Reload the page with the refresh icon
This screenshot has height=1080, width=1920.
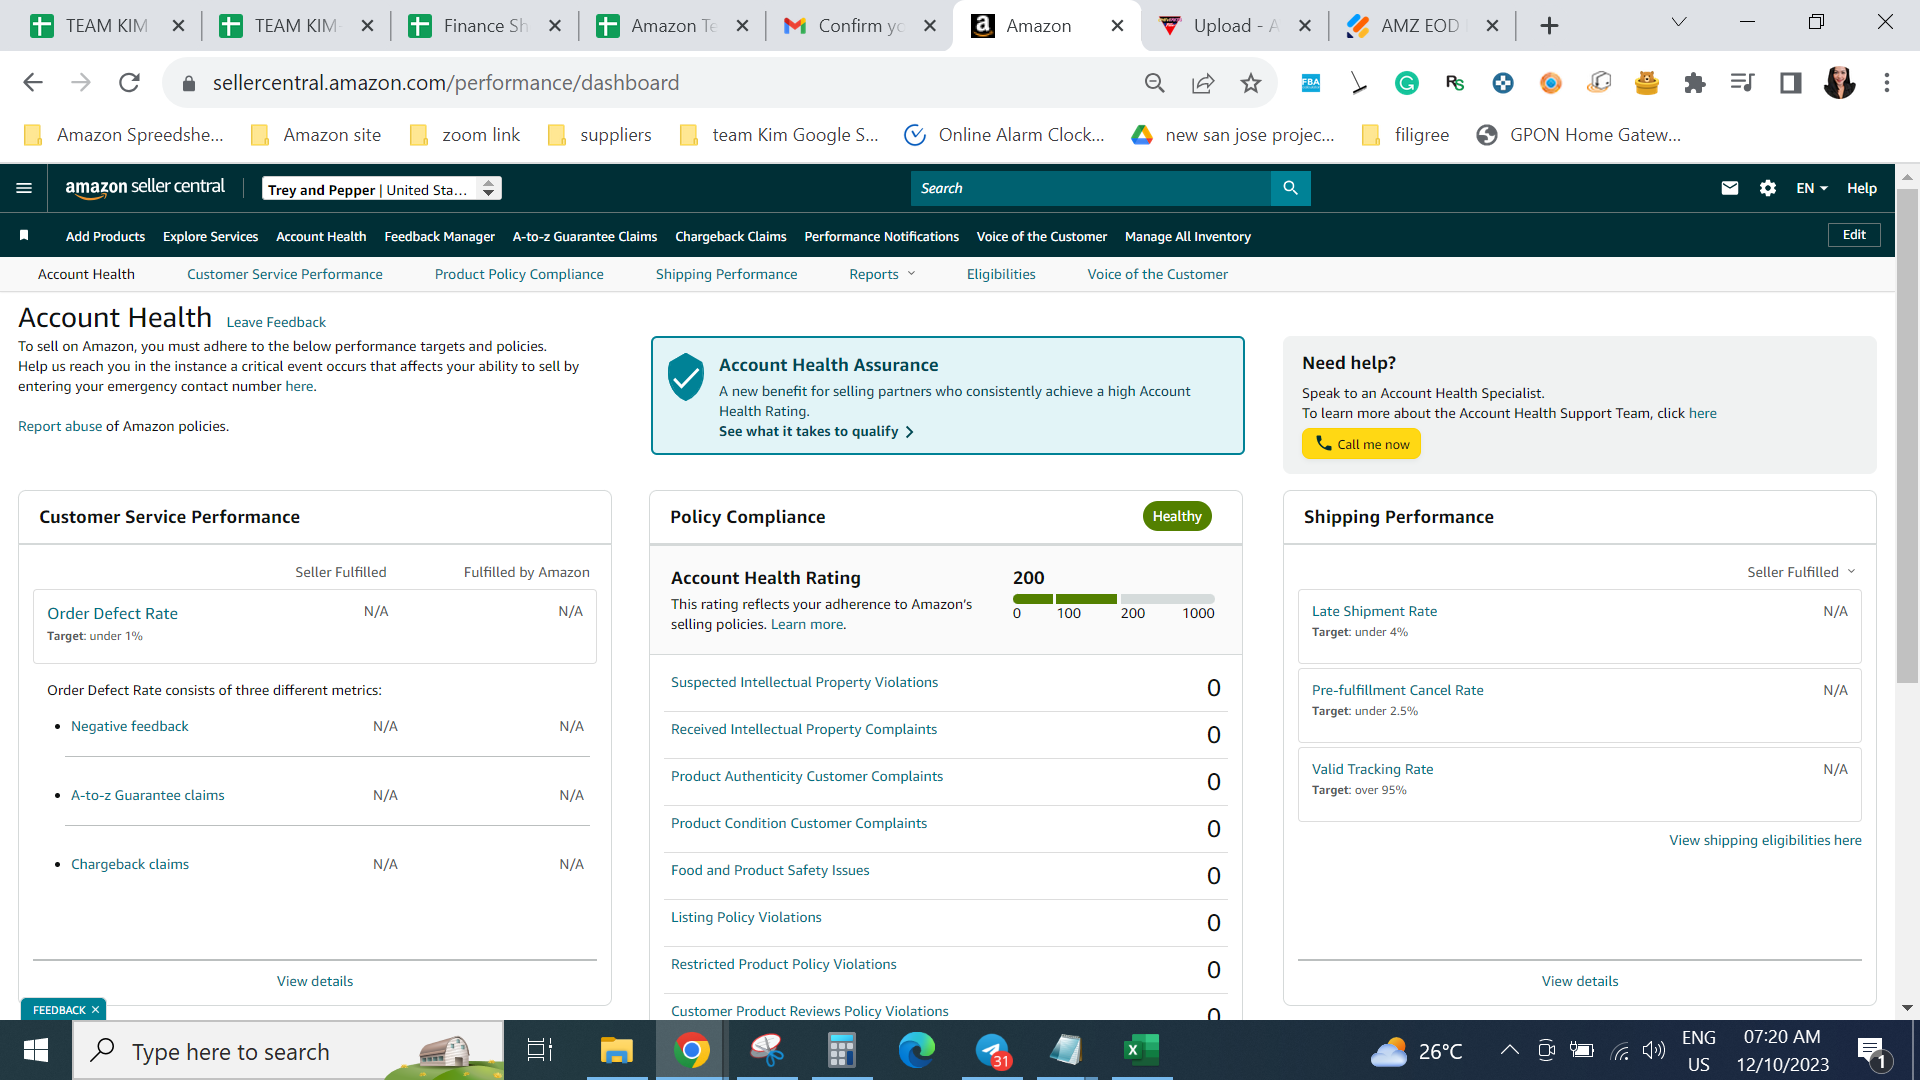(x=129, y=83)
